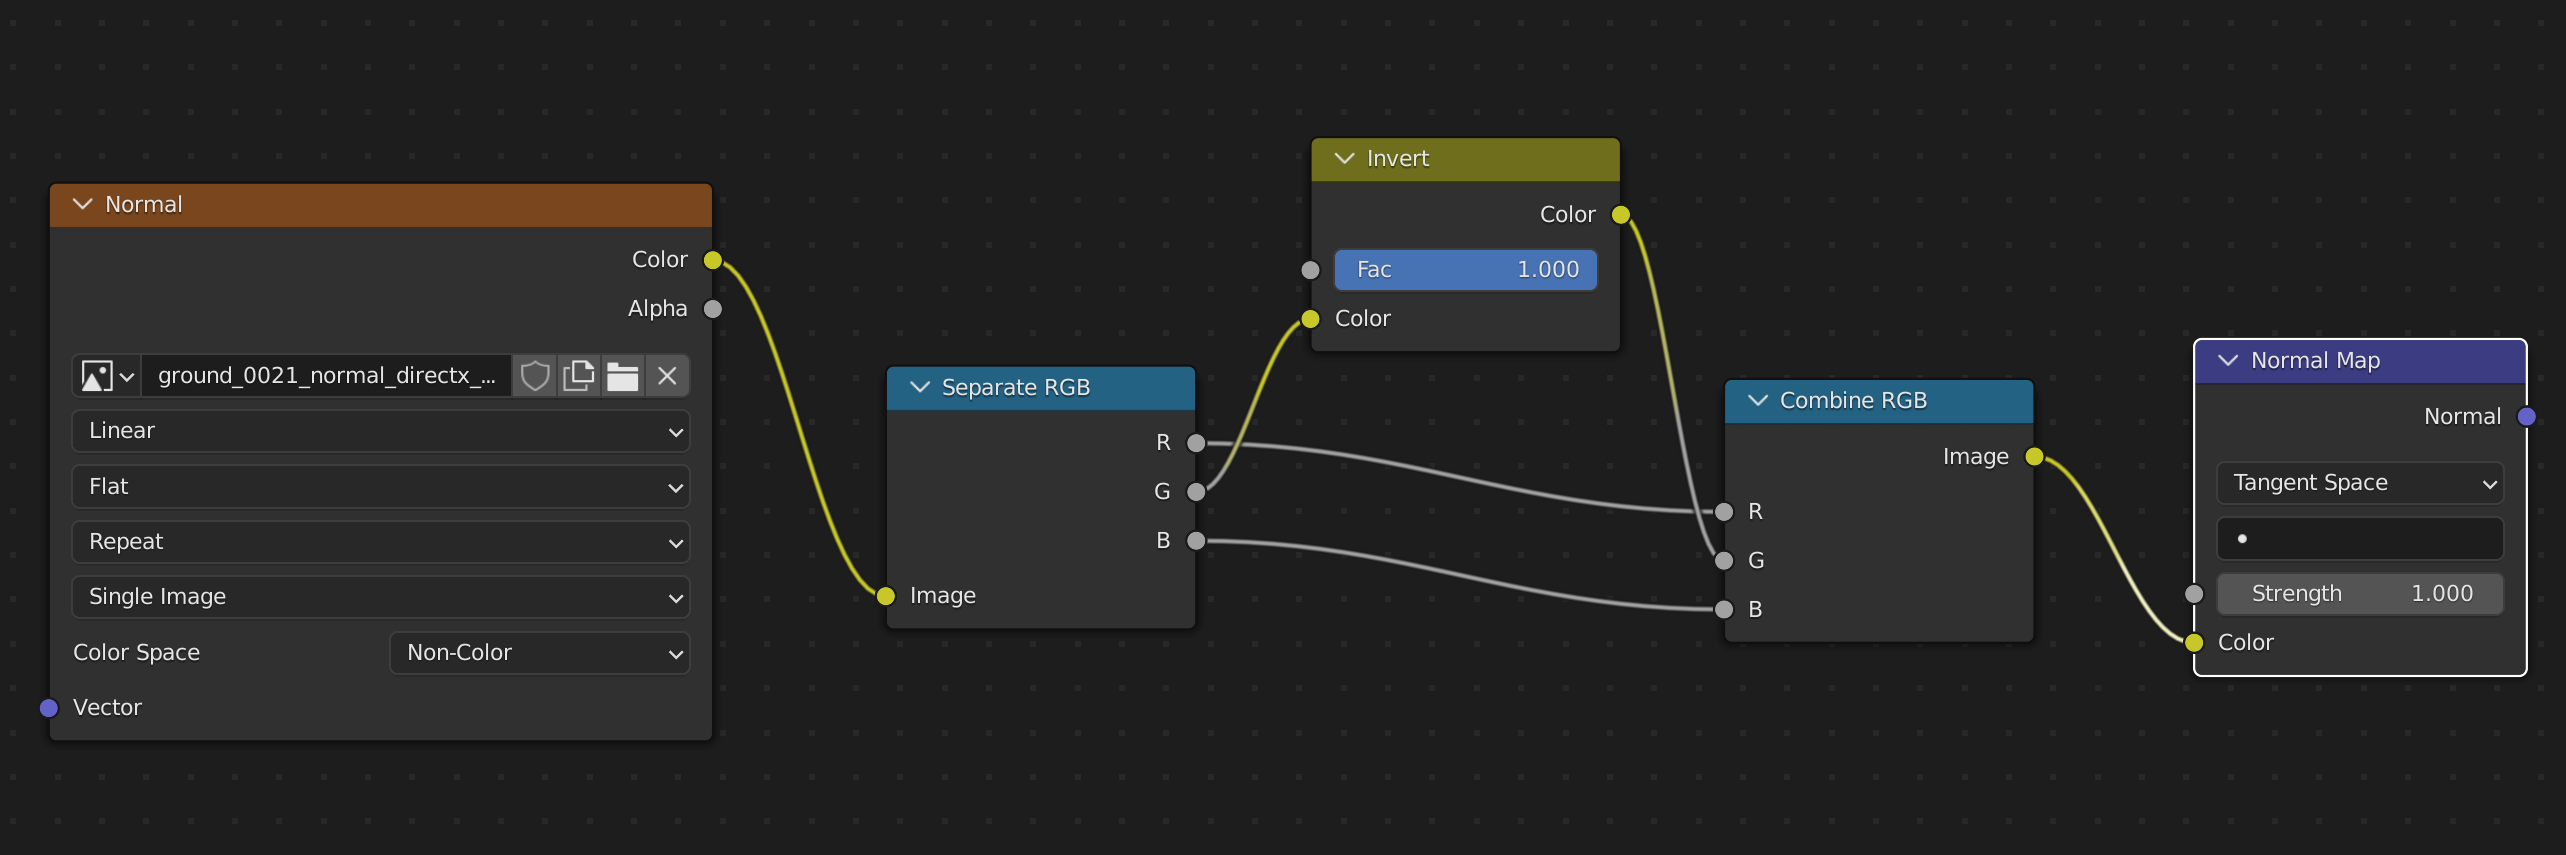Unlink image with the X icon
Screen dimensions: 2566x855
(x=667, y=376)
